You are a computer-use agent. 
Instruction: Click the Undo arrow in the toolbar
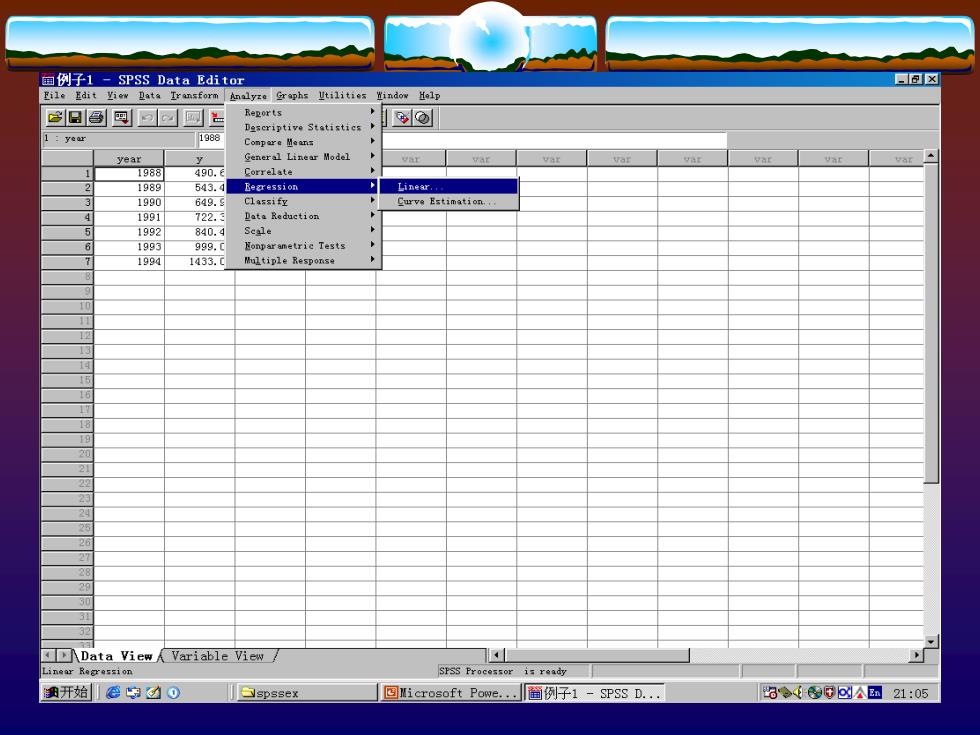tap(148, 118)
